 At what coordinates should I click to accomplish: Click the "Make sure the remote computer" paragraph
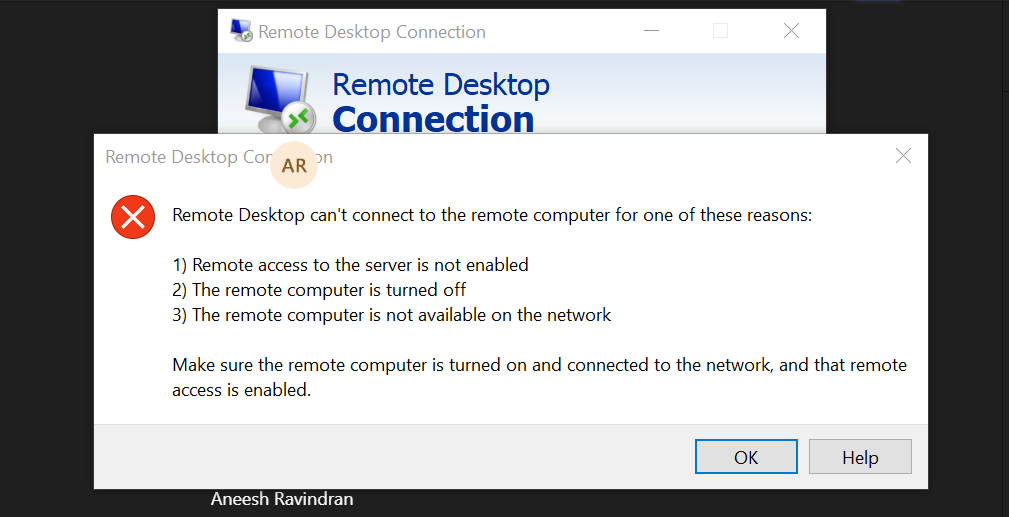click(539, 377)
